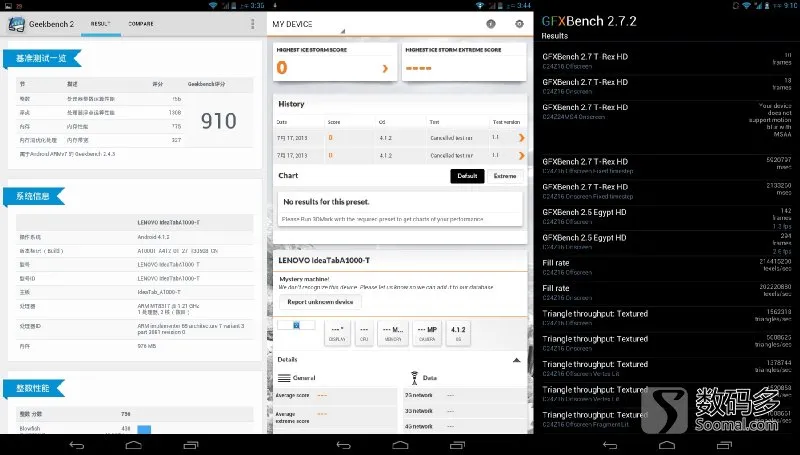Open first History row chevron
Image resolution: width=800 pixels, height=455 pixels.
tap(521, 138)
